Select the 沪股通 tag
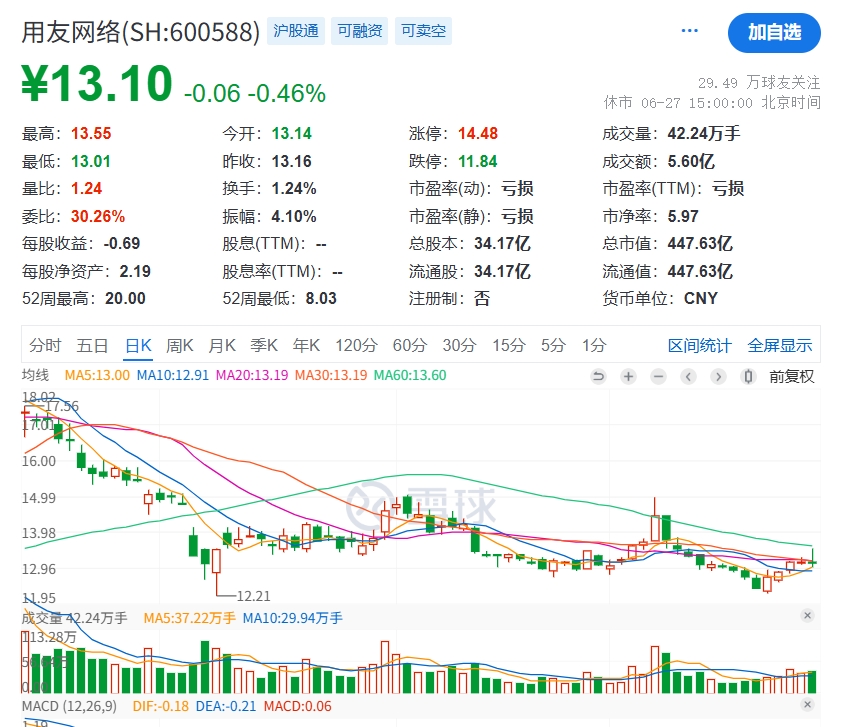 [296, 31]
